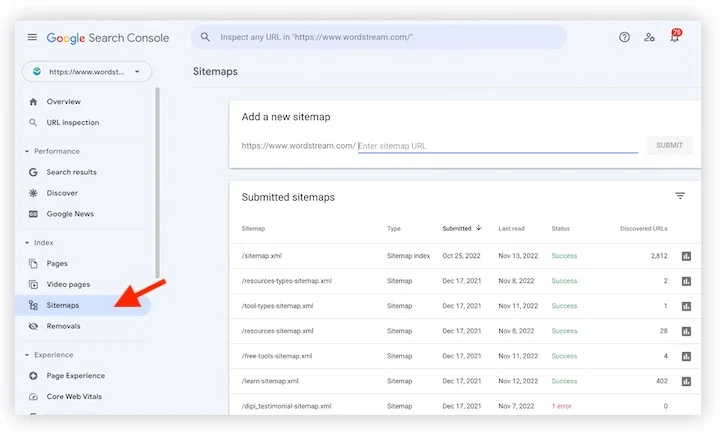Open the /tool-types-sitemap.xml row
This screenshot has height=435, width=720.
465,306
